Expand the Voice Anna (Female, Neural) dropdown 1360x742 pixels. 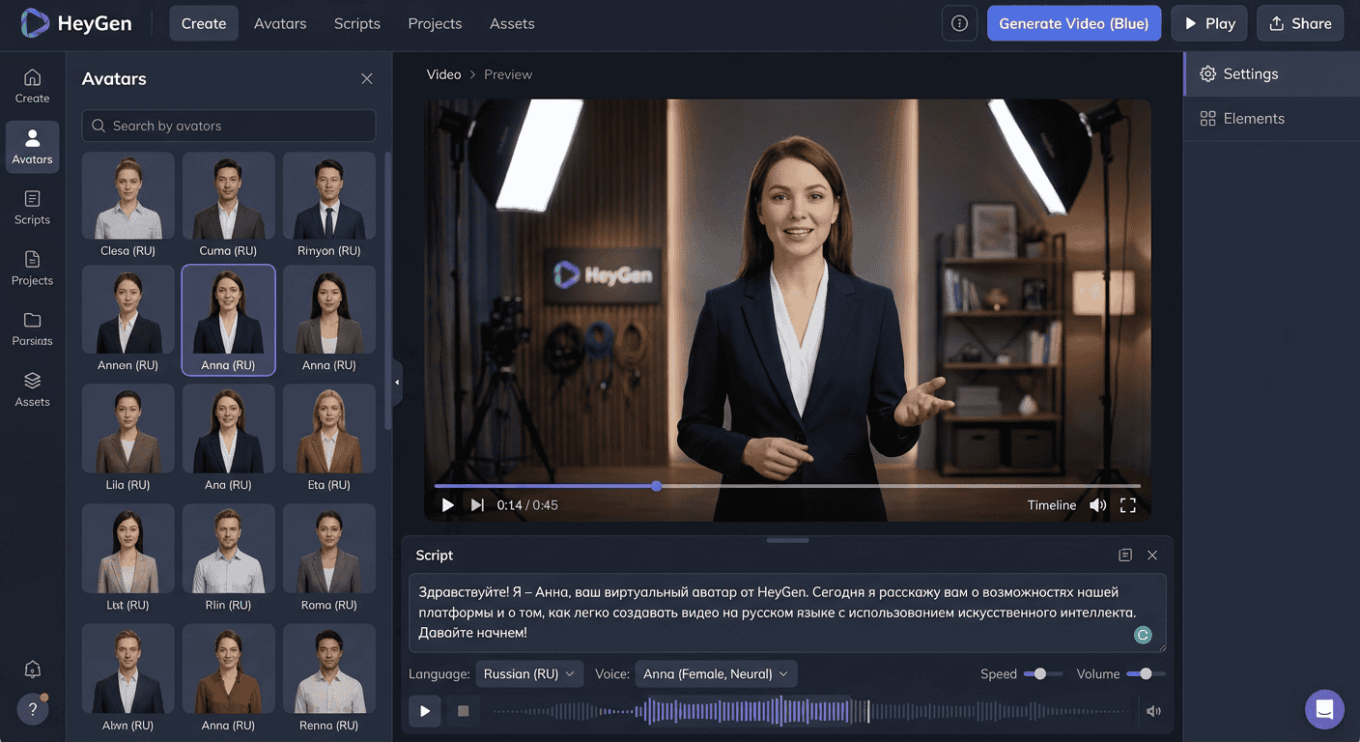tap(716, 674)
